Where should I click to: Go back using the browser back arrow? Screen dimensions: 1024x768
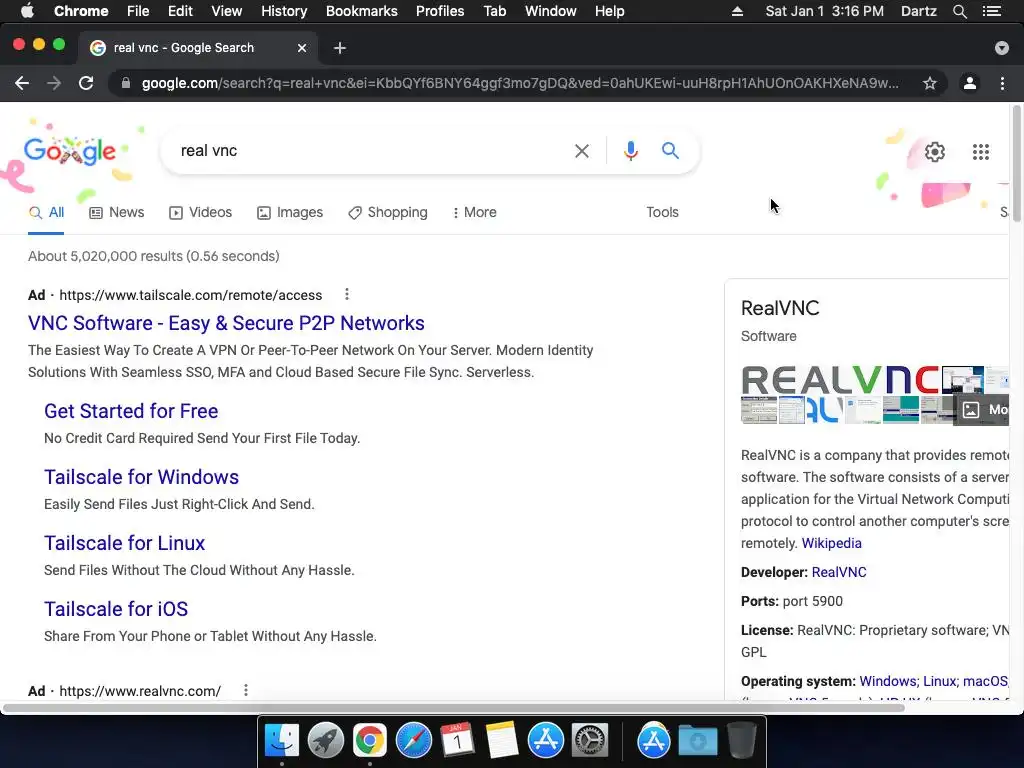(x=22, y=83)
